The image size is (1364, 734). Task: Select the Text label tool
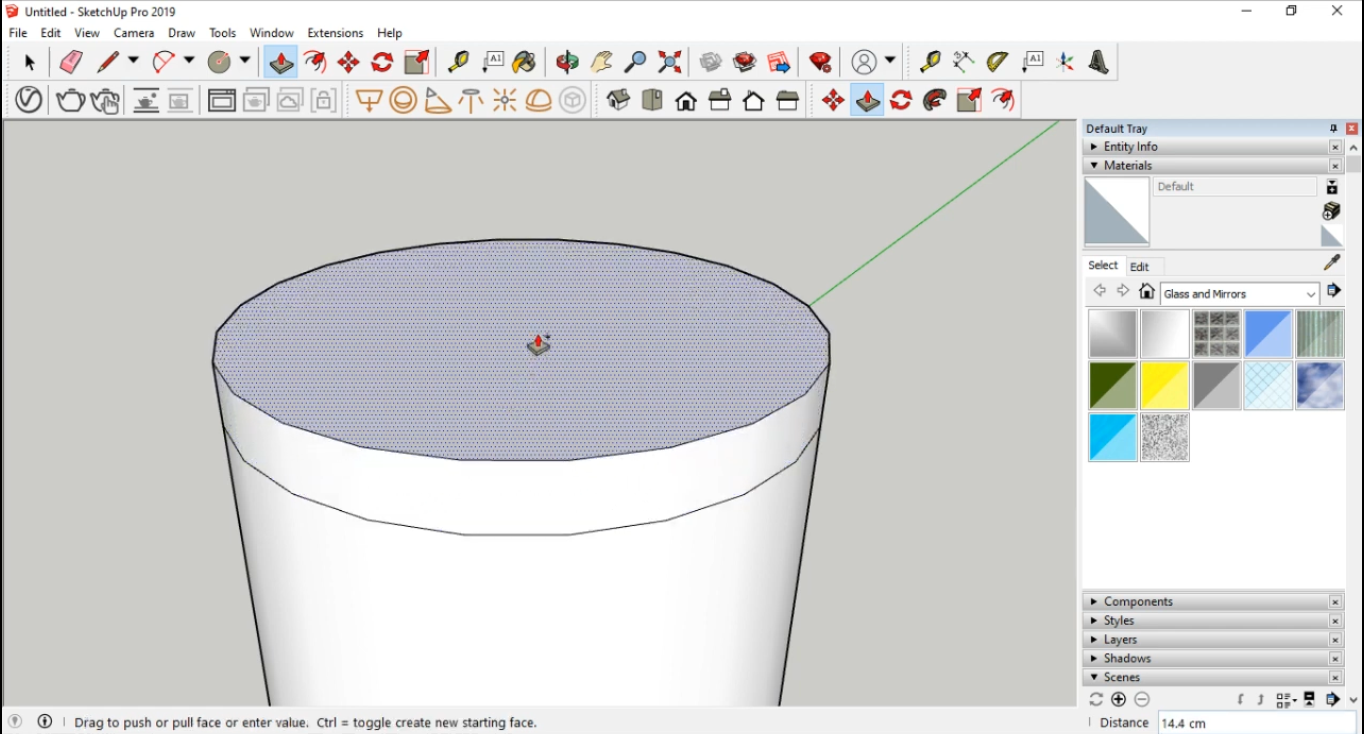click(x=493, y=63)
